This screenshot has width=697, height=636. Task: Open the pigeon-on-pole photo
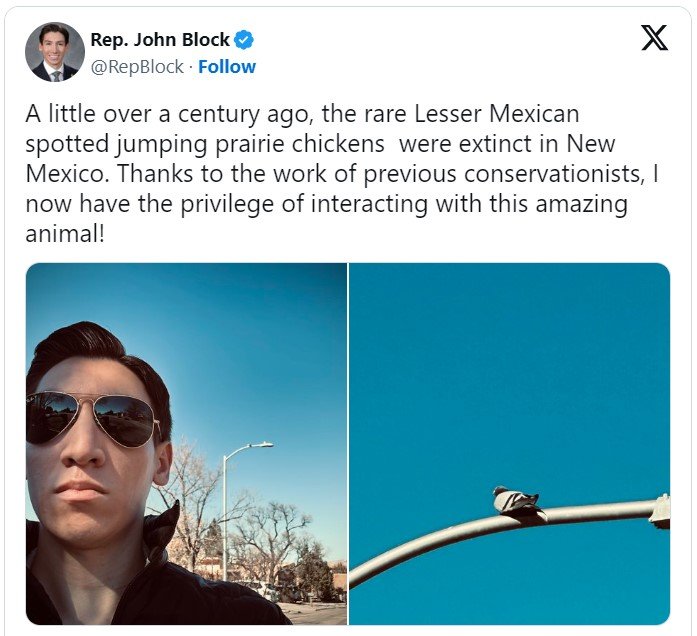(509, 444)
